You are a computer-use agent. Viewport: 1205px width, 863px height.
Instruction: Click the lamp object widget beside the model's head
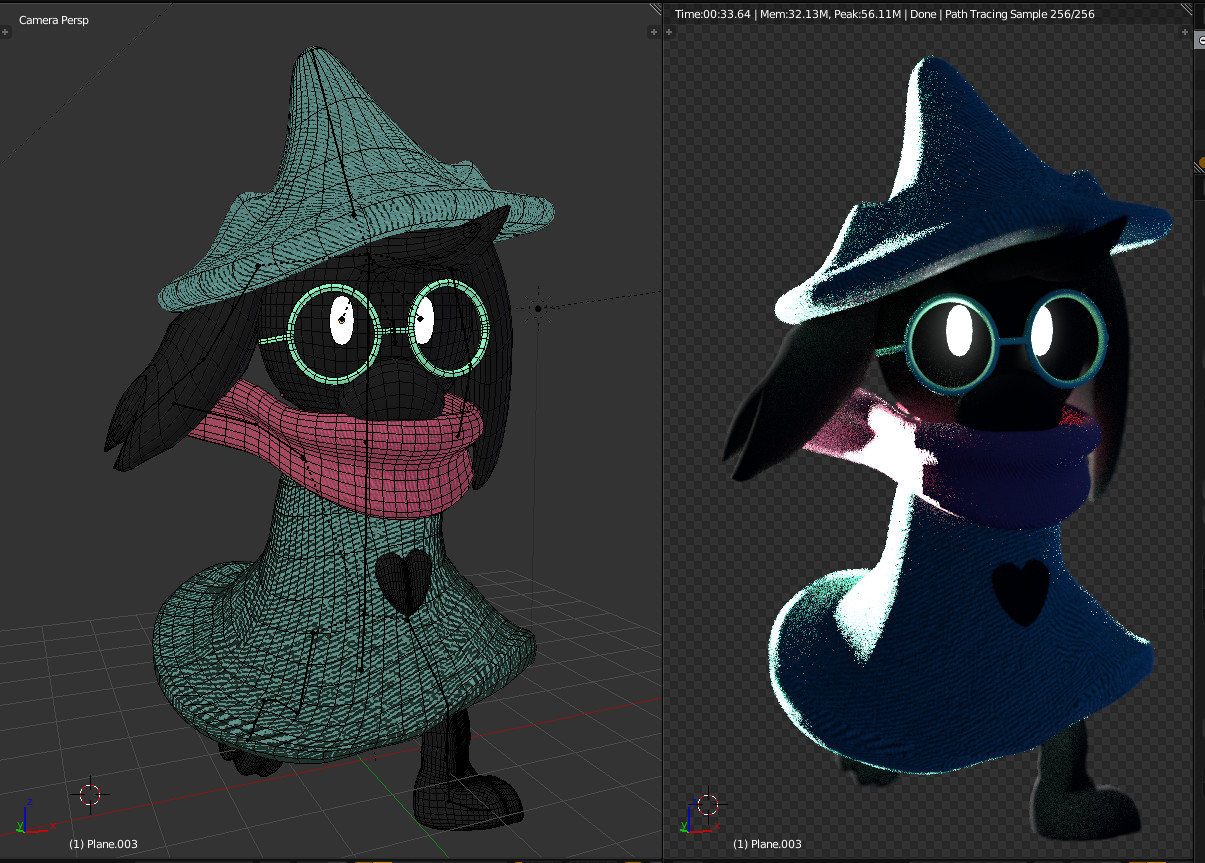pyautogui.click(x=539, y=307)
